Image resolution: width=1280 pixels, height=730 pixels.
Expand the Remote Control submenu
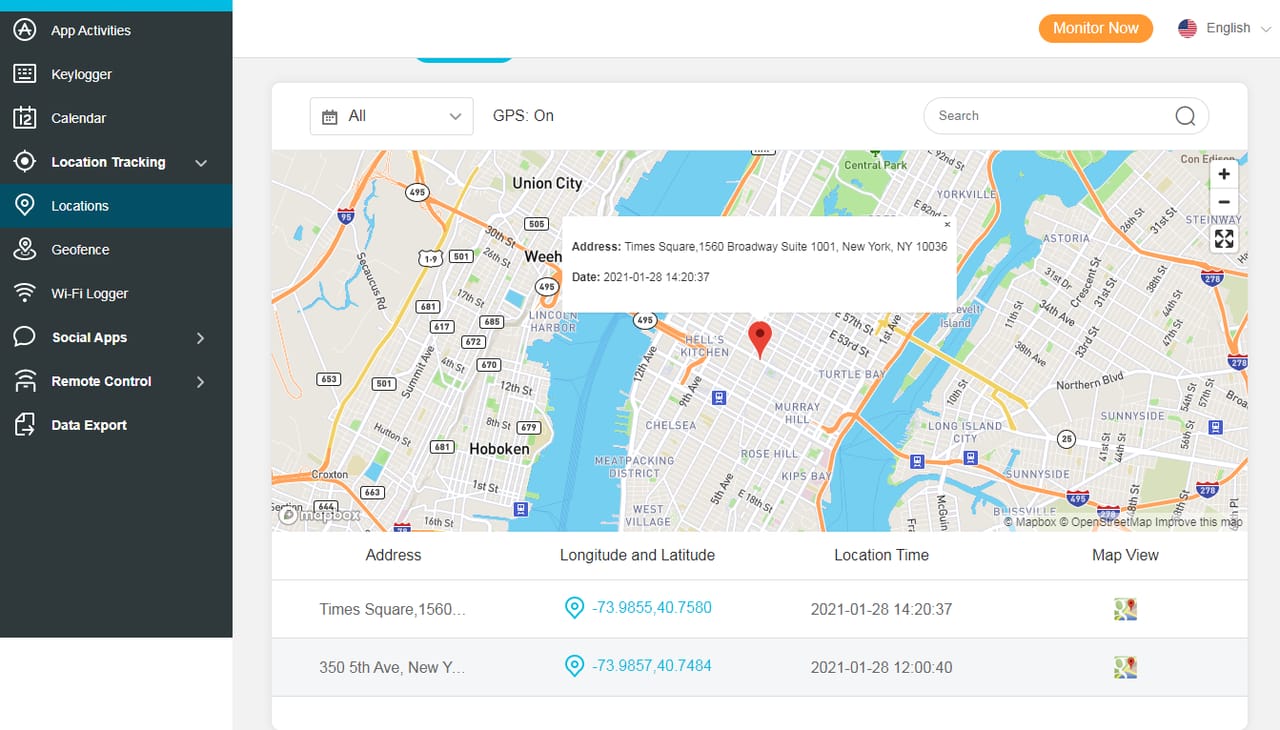201,382
